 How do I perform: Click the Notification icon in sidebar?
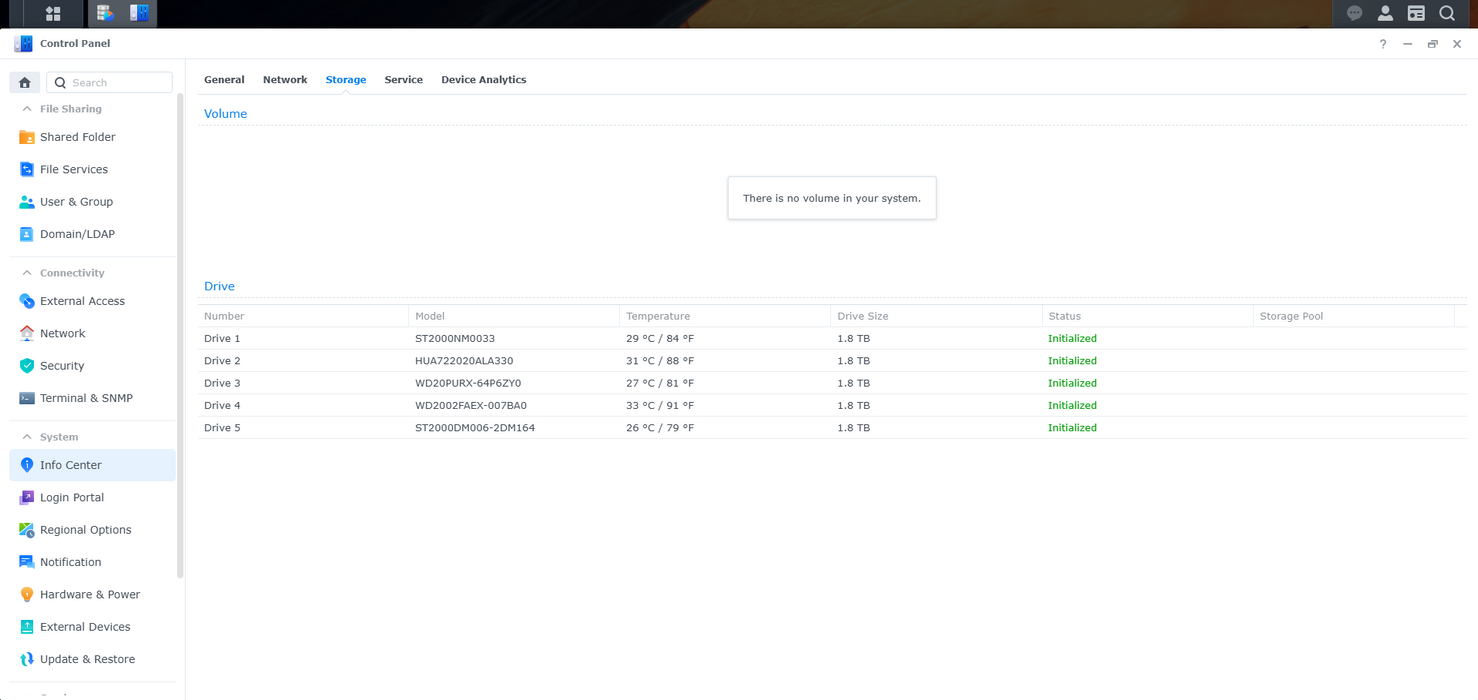[27, 562]
